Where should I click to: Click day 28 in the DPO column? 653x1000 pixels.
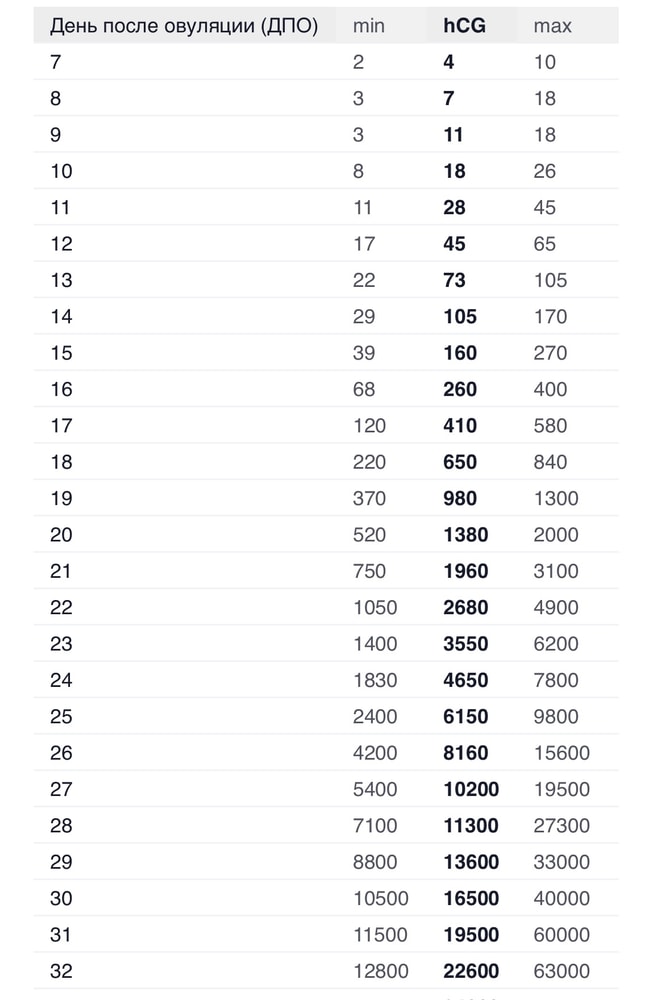point(61,826)
